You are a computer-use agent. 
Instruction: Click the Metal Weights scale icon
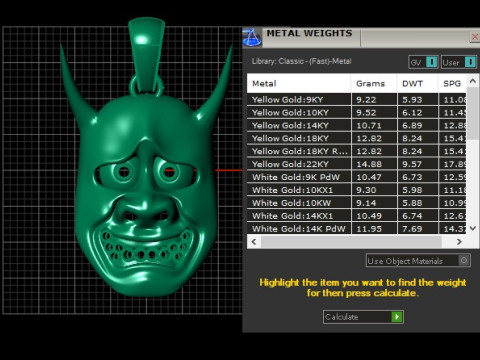point(252,37)
